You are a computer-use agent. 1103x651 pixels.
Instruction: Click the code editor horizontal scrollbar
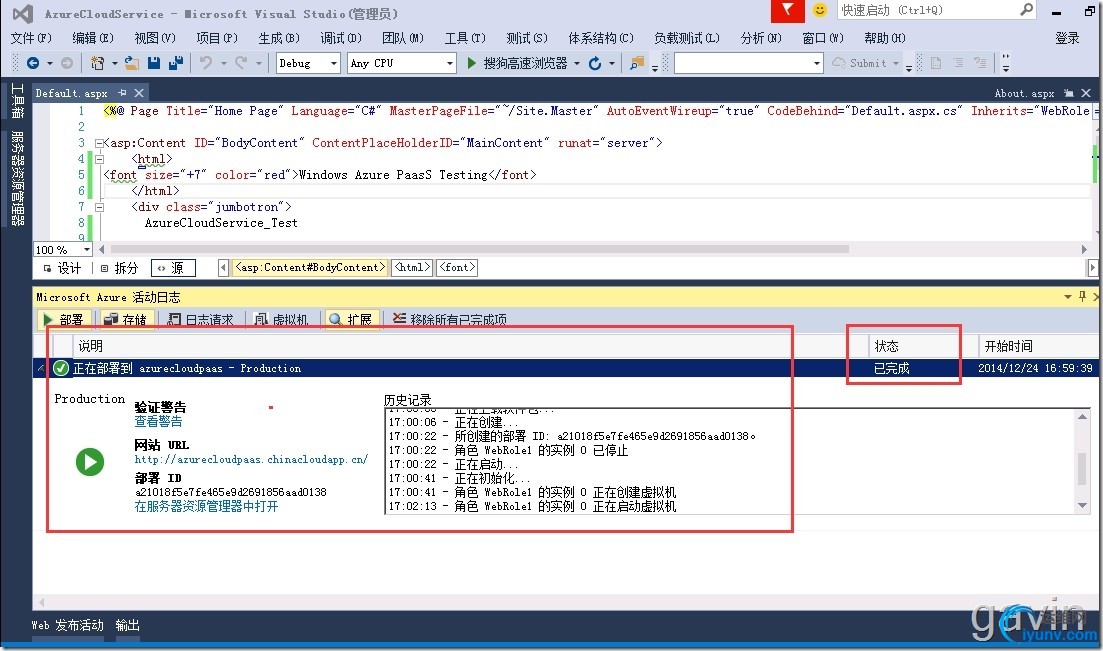480,249
